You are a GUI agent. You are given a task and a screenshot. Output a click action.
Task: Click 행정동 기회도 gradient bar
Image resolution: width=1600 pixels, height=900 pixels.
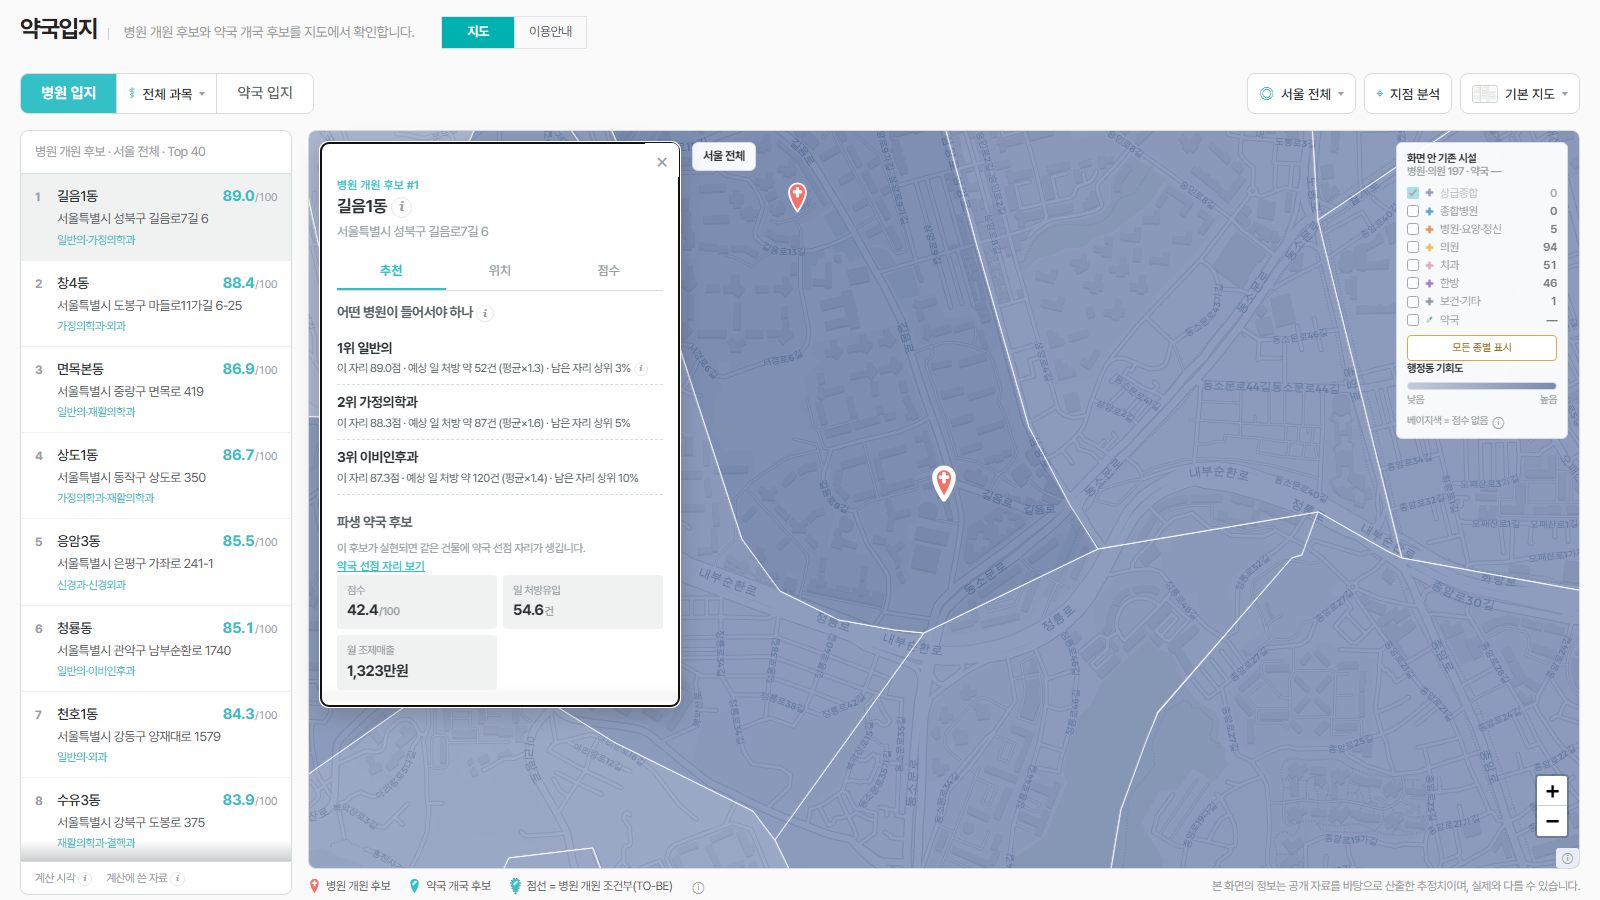1482,385
